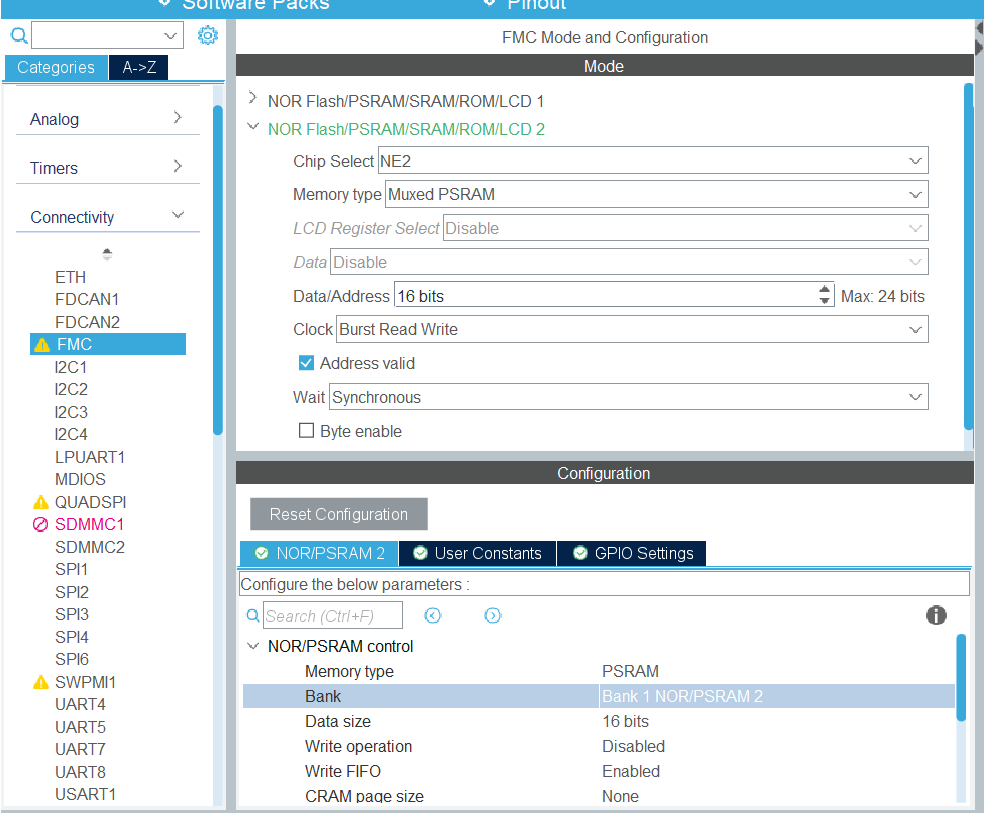Click the next search result arrow icon
The height and width of the screenshot is (824, 988).
pos(493,615)
